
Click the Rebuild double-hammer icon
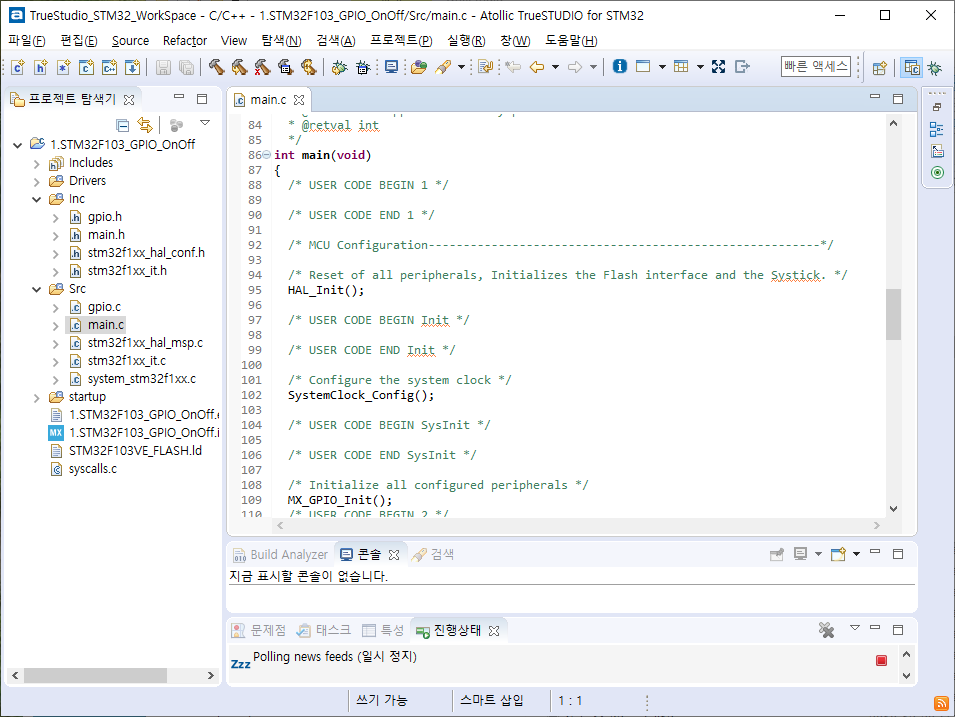pyautogui.click(x=239, y=67)
